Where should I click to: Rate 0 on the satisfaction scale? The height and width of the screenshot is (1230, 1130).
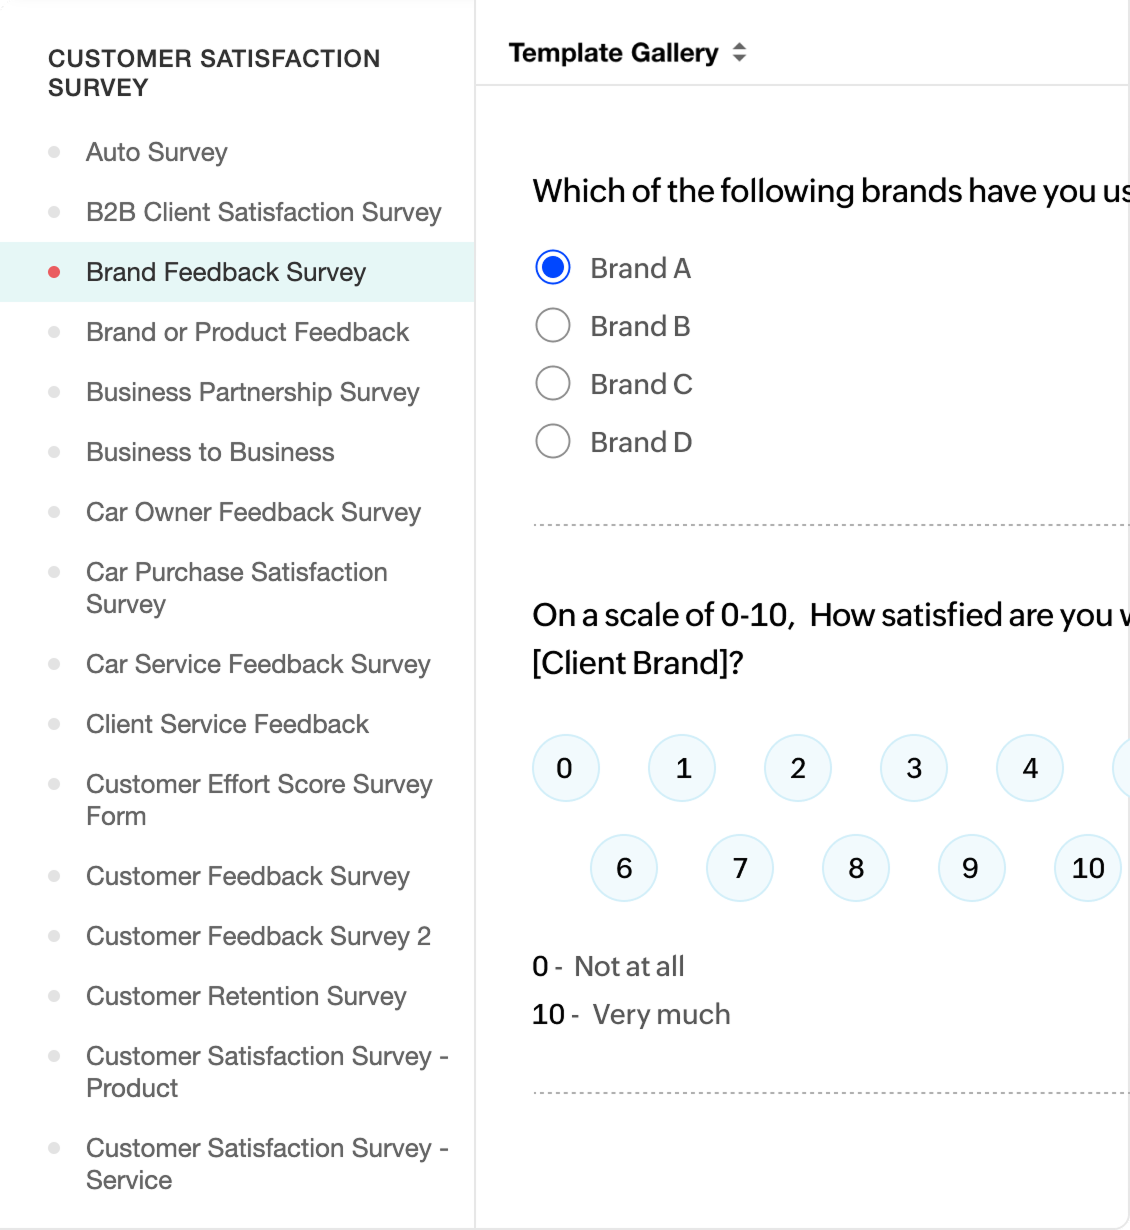565,768
